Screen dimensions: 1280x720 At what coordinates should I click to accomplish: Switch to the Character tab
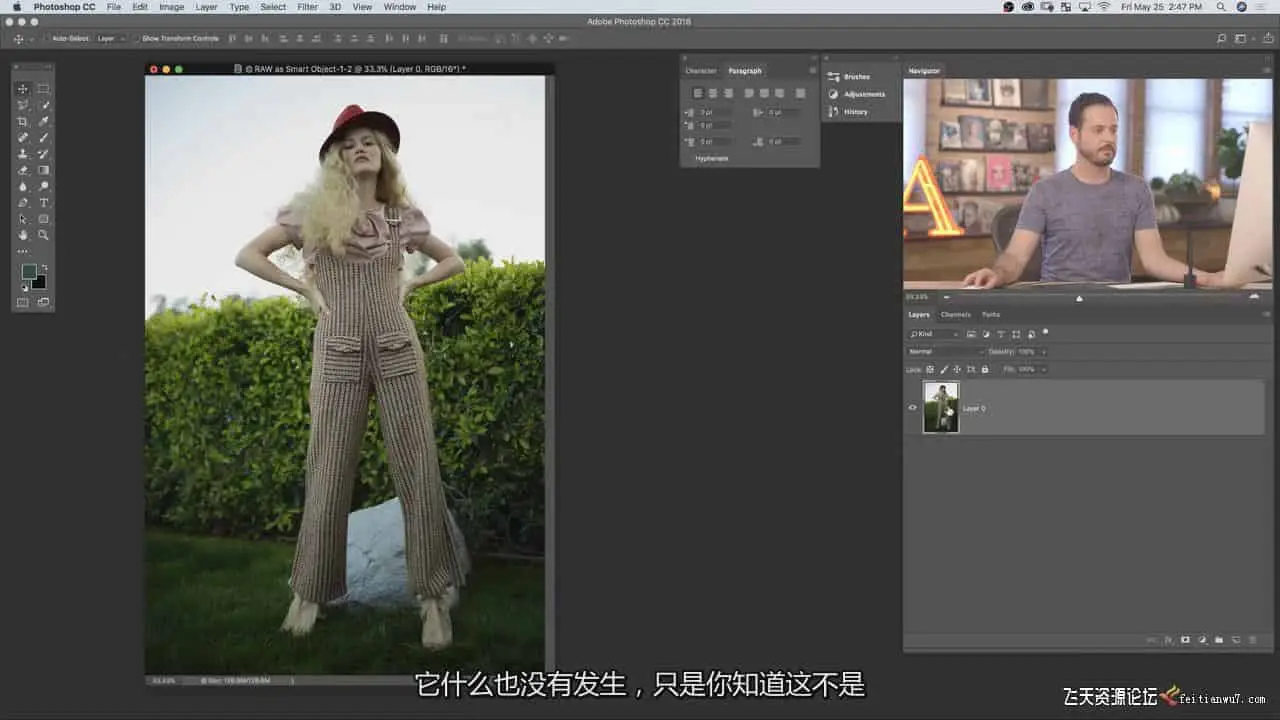700,71
